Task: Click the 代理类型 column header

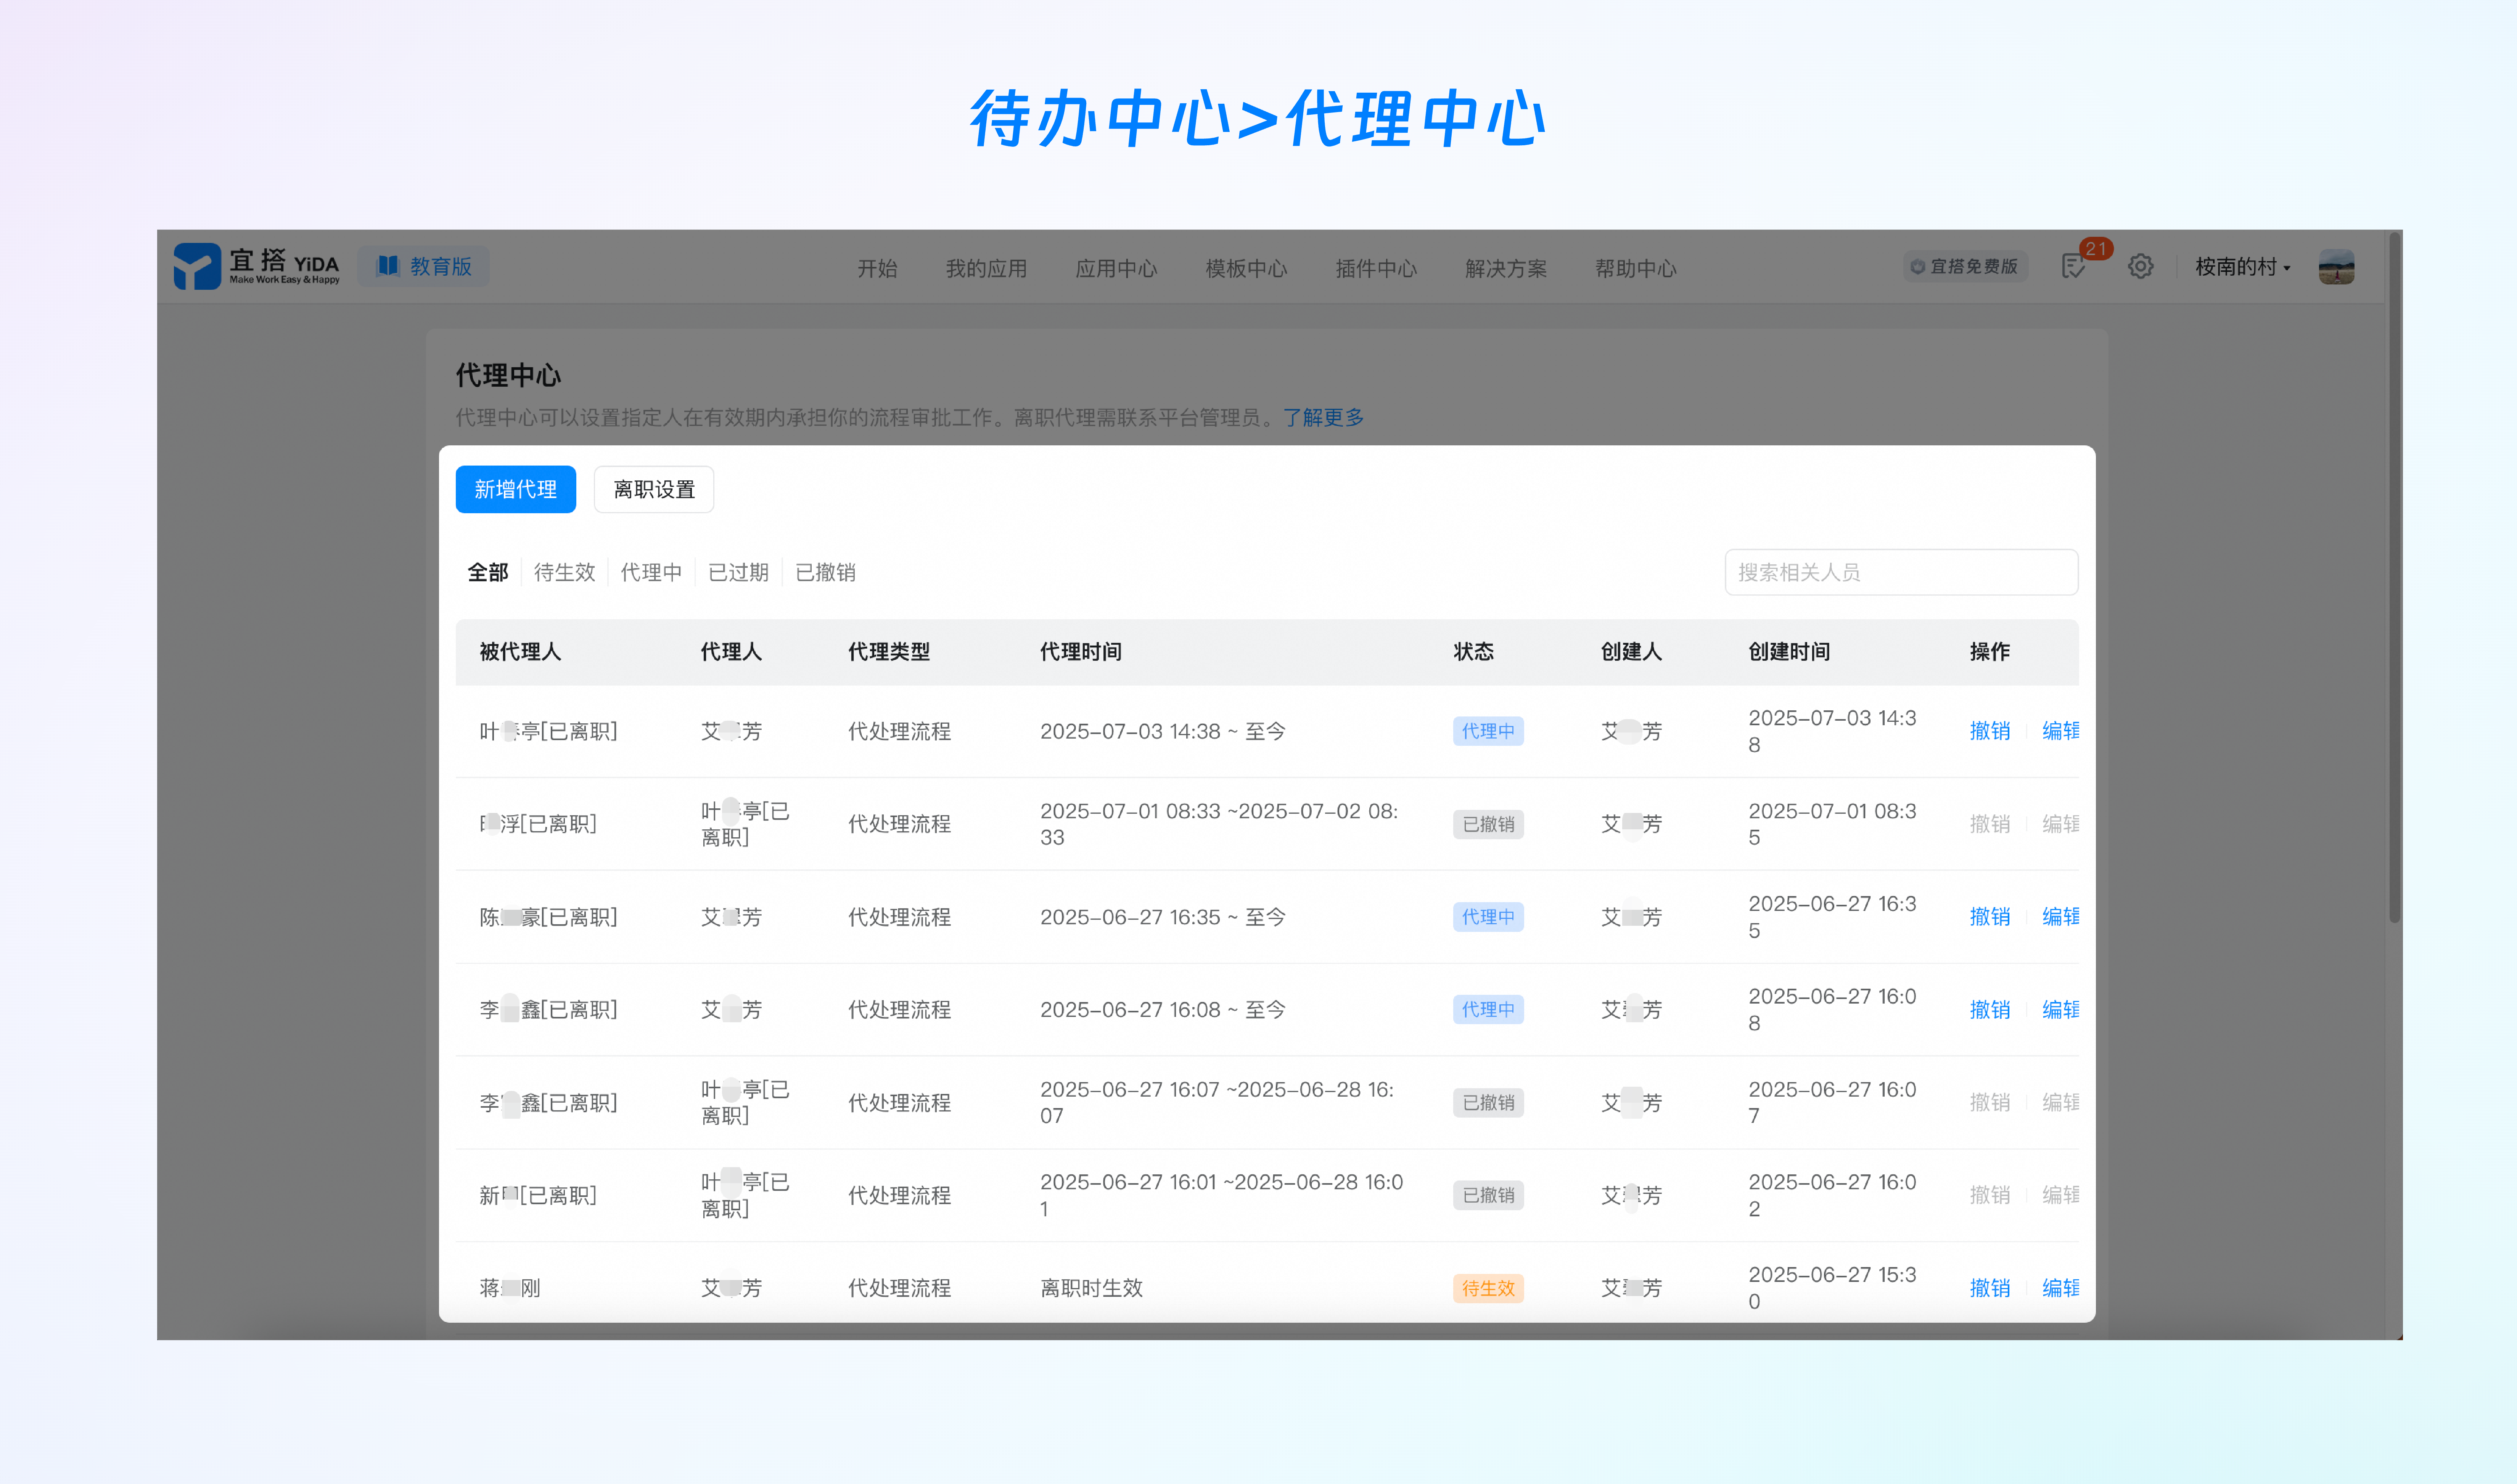Action: tap(889, 652)
